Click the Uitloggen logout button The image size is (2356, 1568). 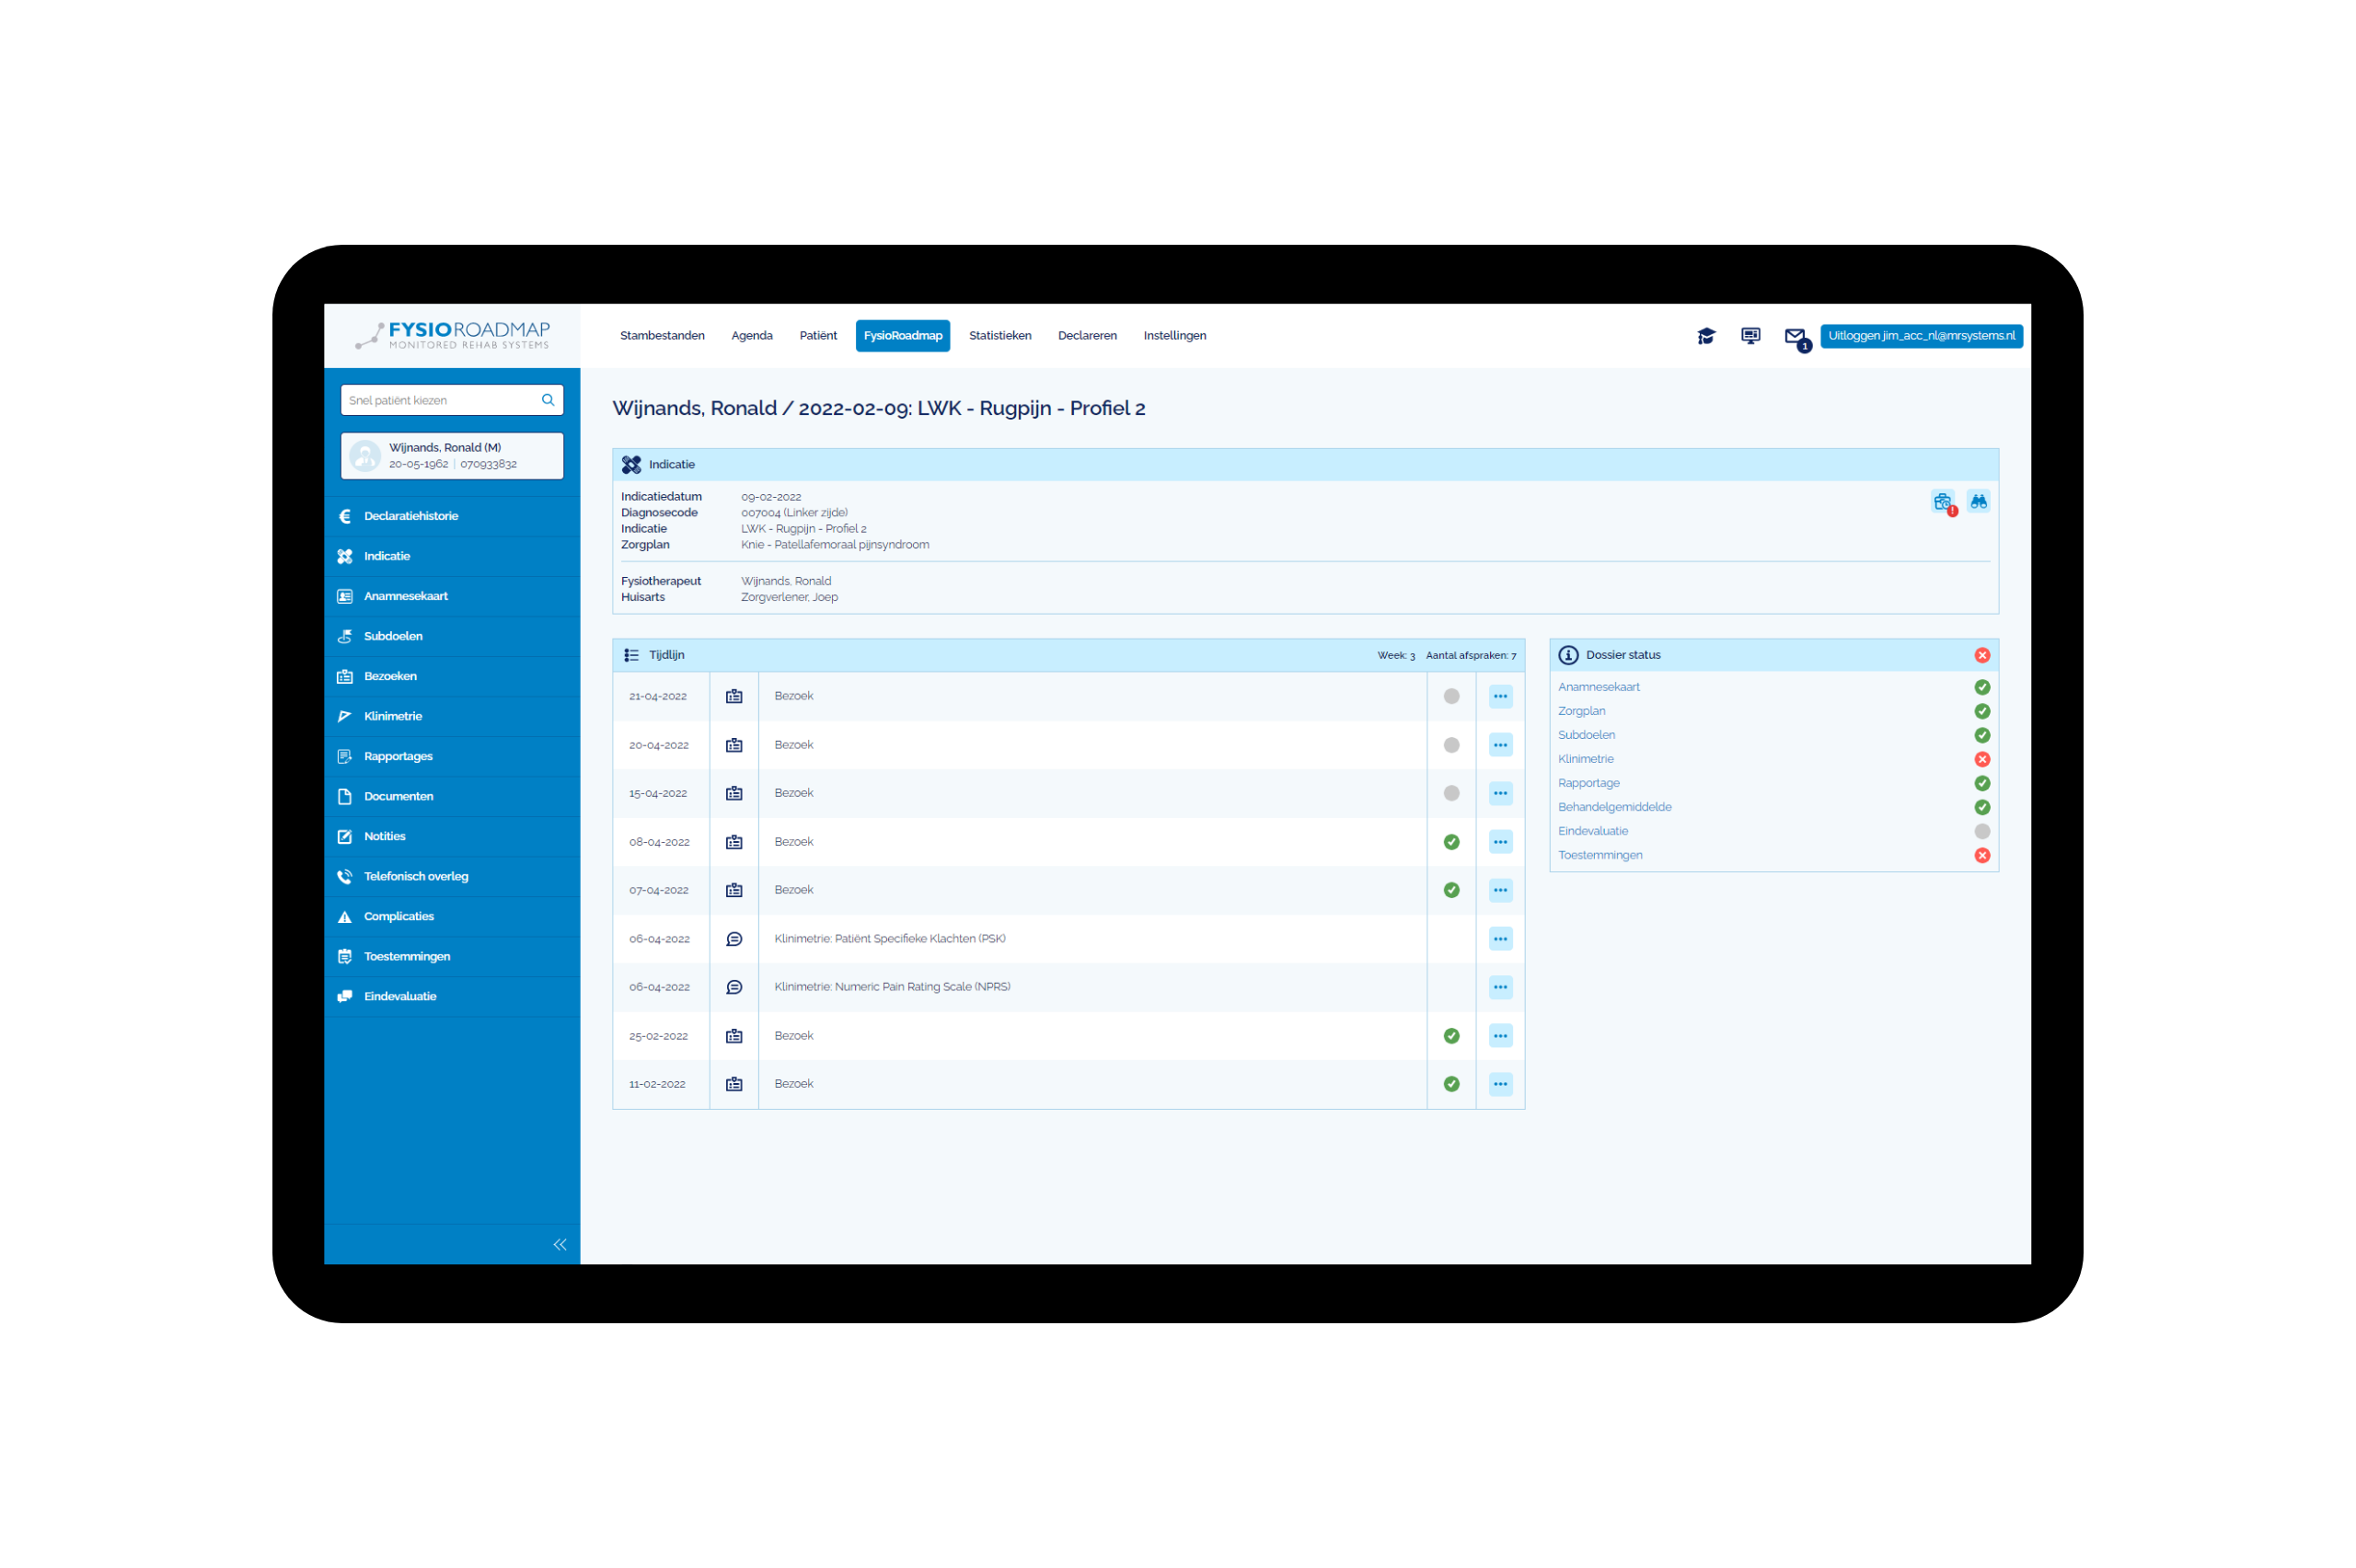click(x=1920, y=336)
